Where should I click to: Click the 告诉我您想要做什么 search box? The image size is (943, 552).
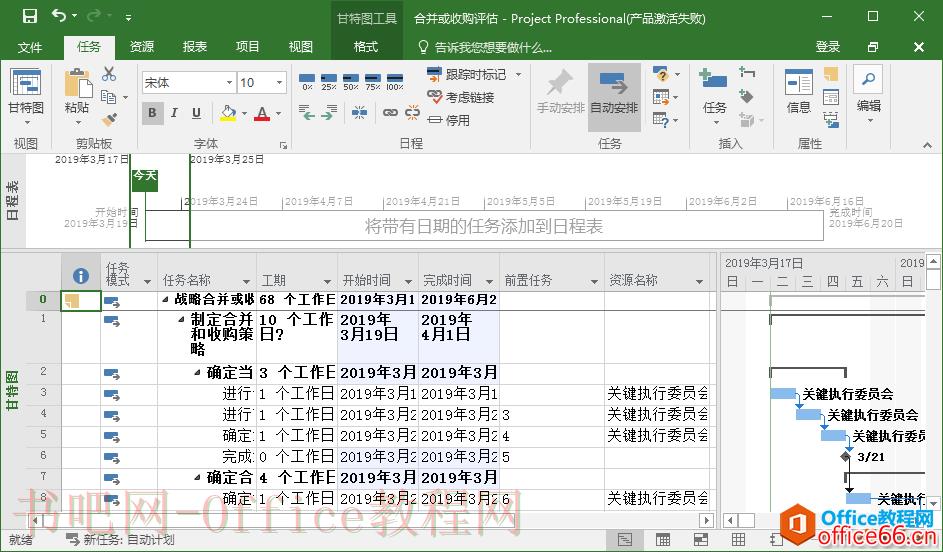coord(485,47)
